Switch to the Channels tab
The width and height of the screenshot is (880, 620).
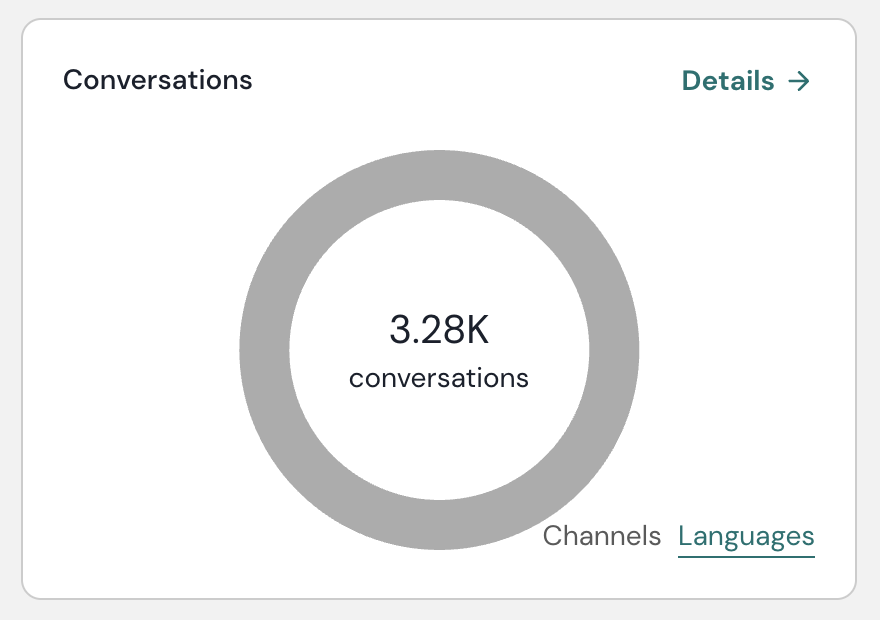(x=601, y=536)
